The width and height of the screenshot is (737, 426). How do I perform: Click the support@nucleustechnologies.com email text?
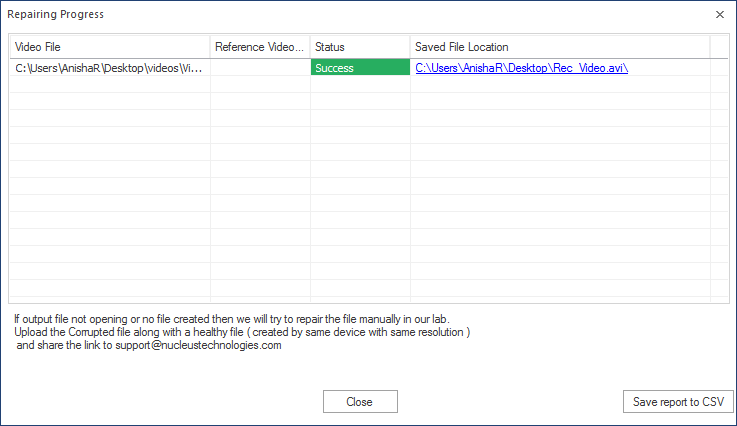[198, 345]
